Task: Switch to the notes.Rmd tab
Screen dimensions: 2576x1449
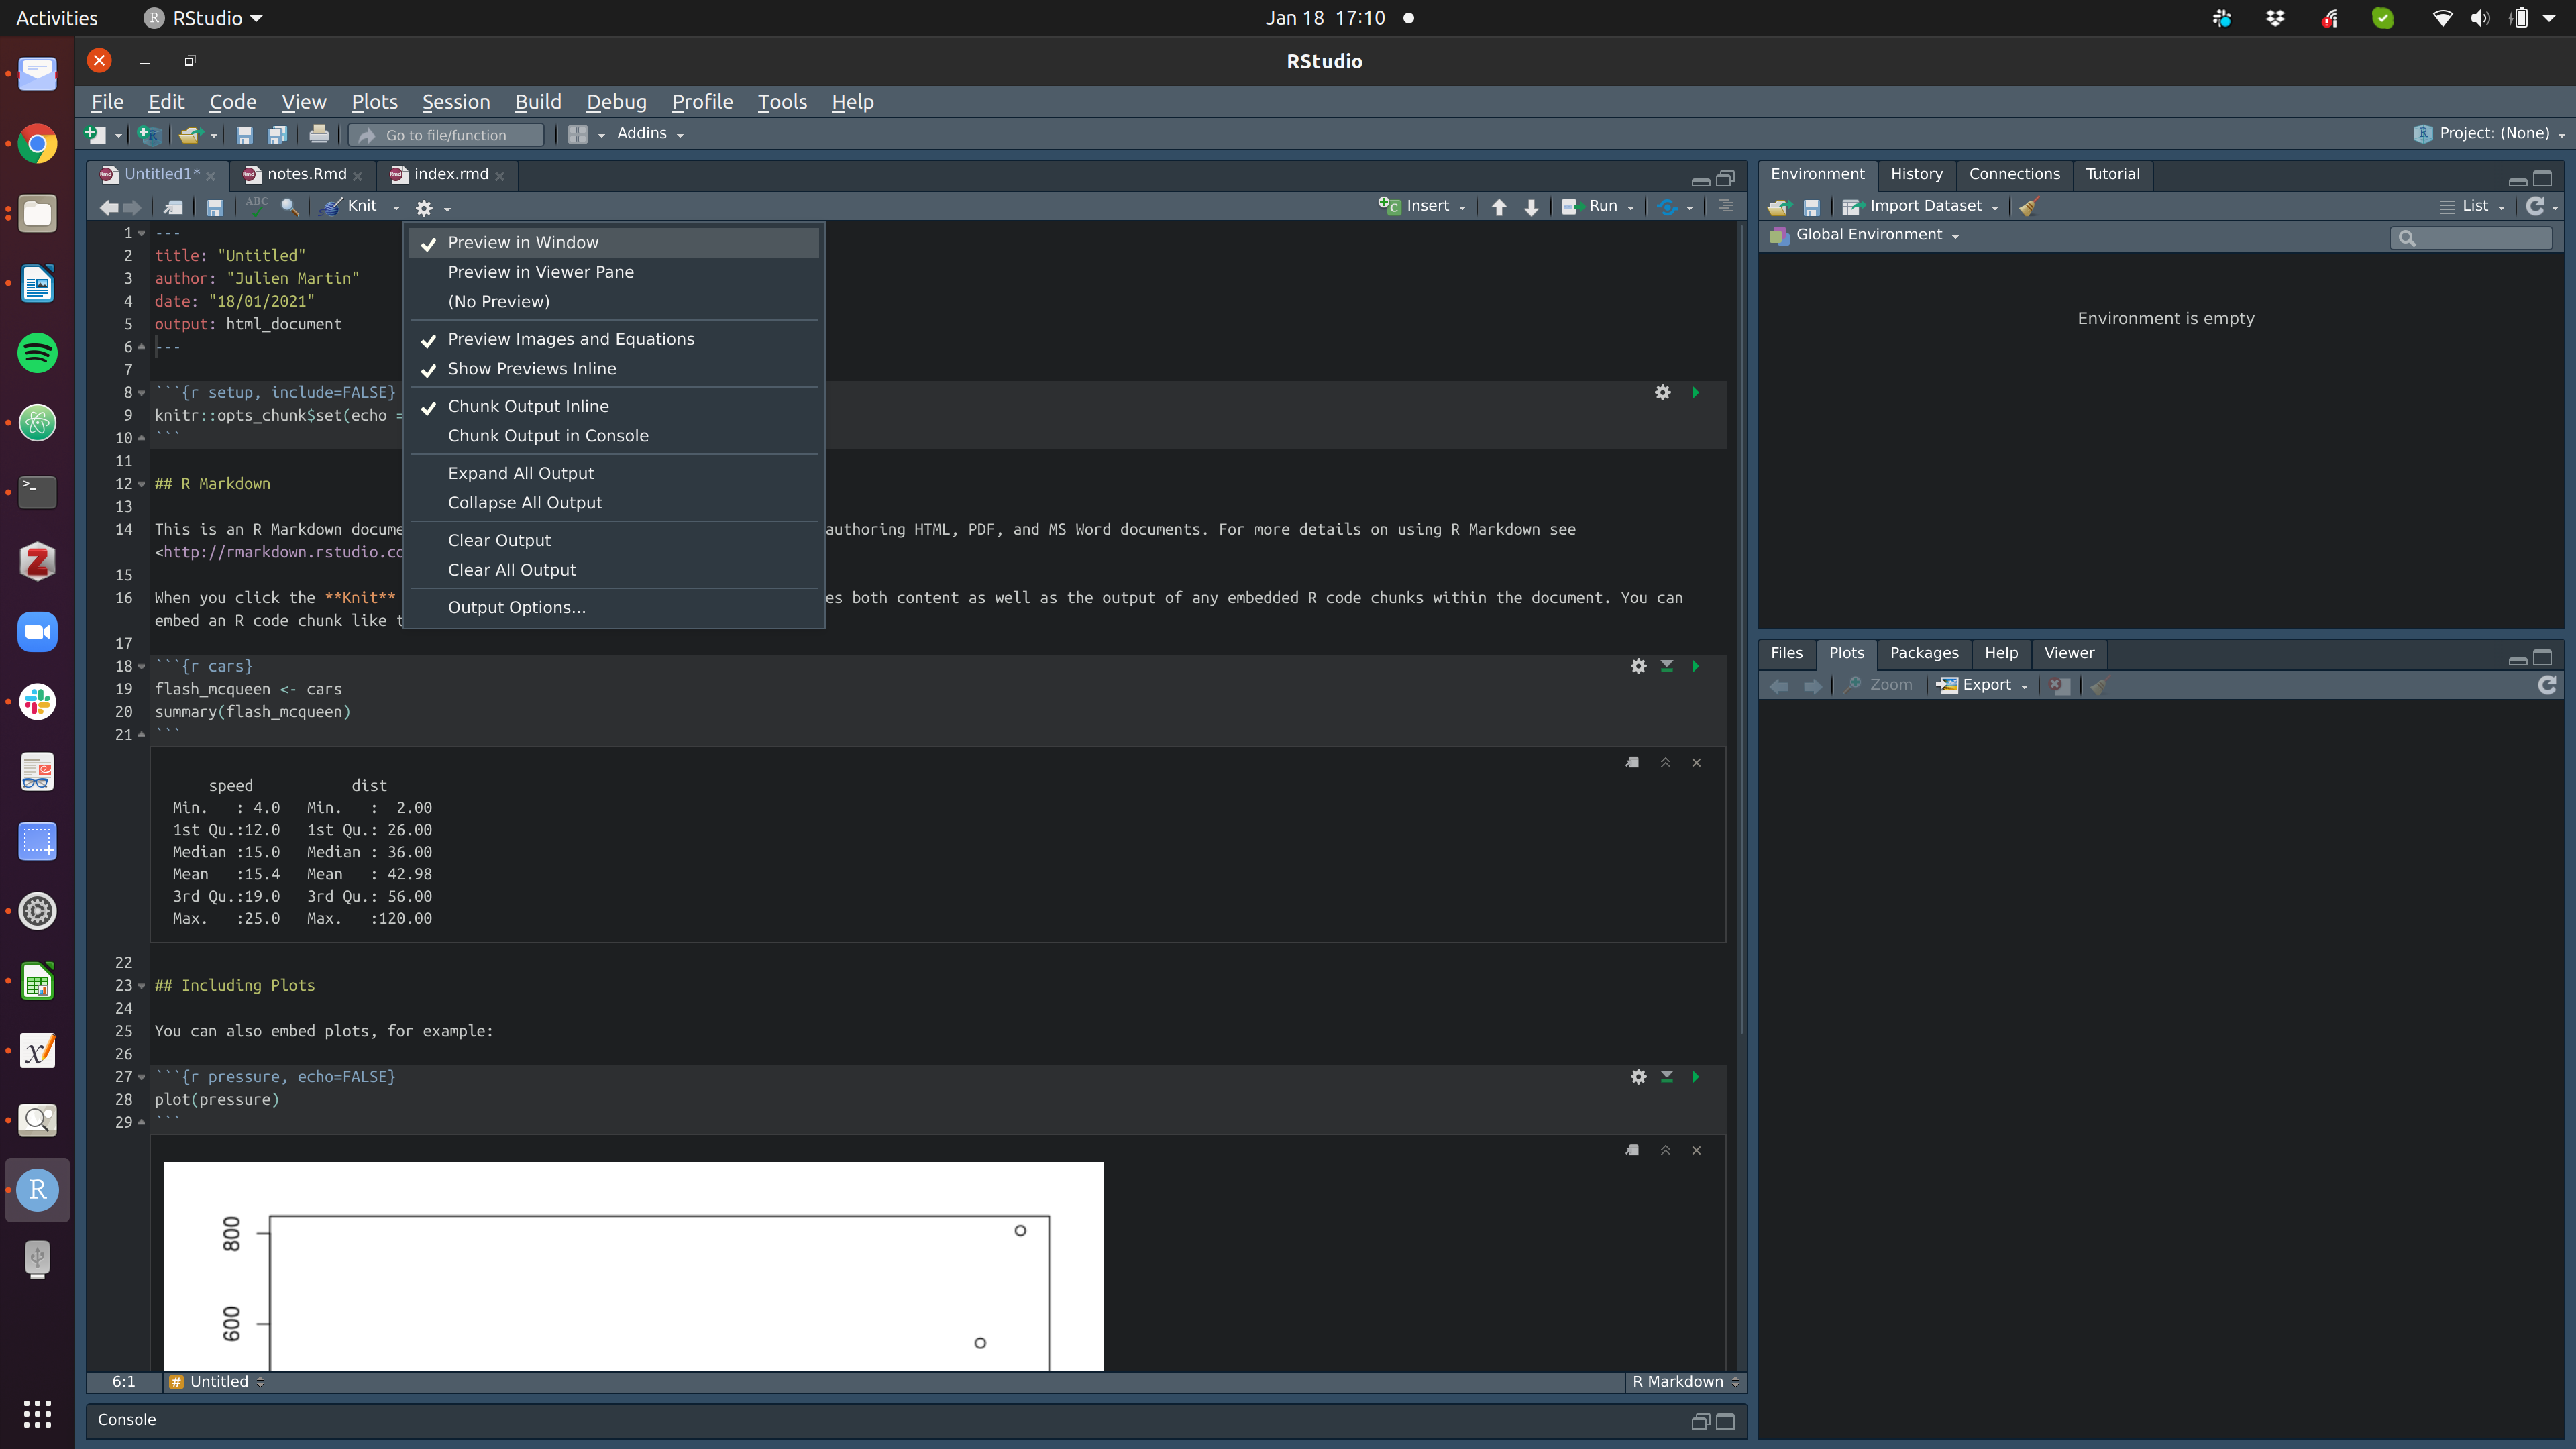Action: tap(306, 174)
